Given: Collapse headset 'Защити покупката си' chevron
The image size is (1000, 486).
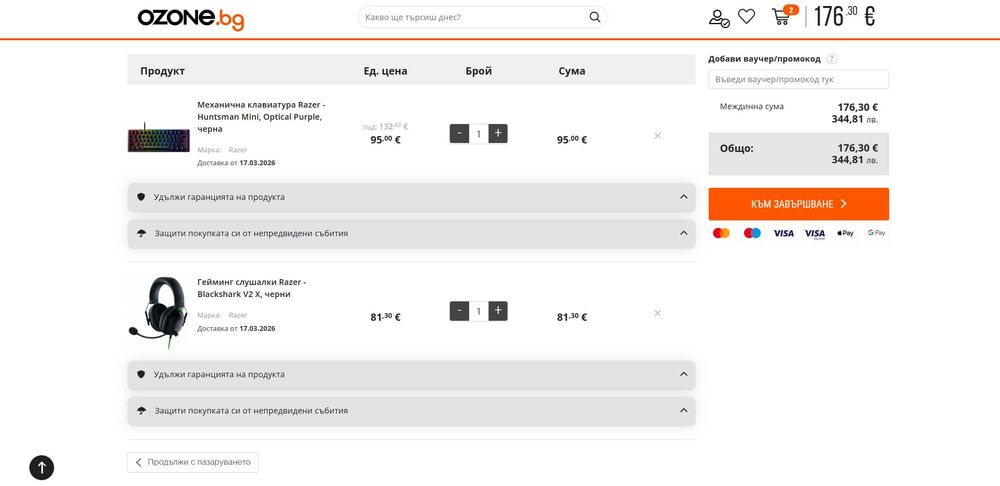Looking at the screenshot, I should [684, 411].
